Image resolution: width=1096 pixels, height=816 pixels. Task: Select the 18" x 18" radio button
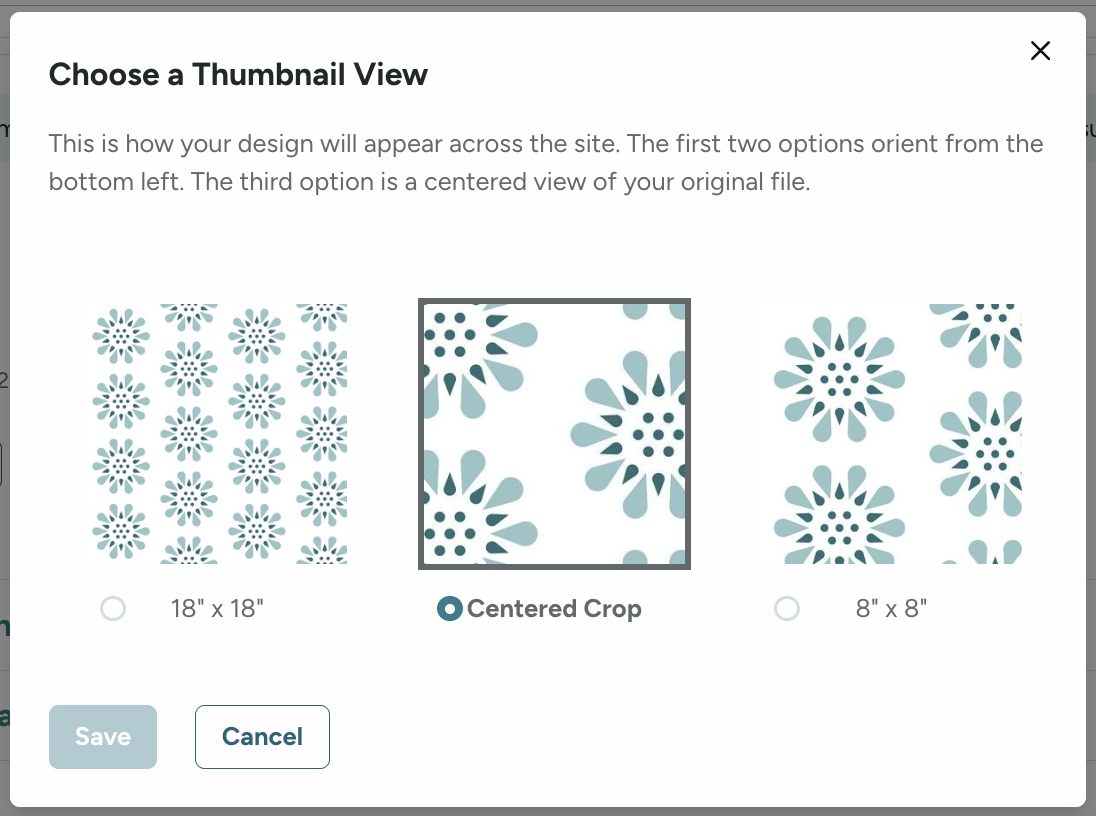tap(113, 608)
